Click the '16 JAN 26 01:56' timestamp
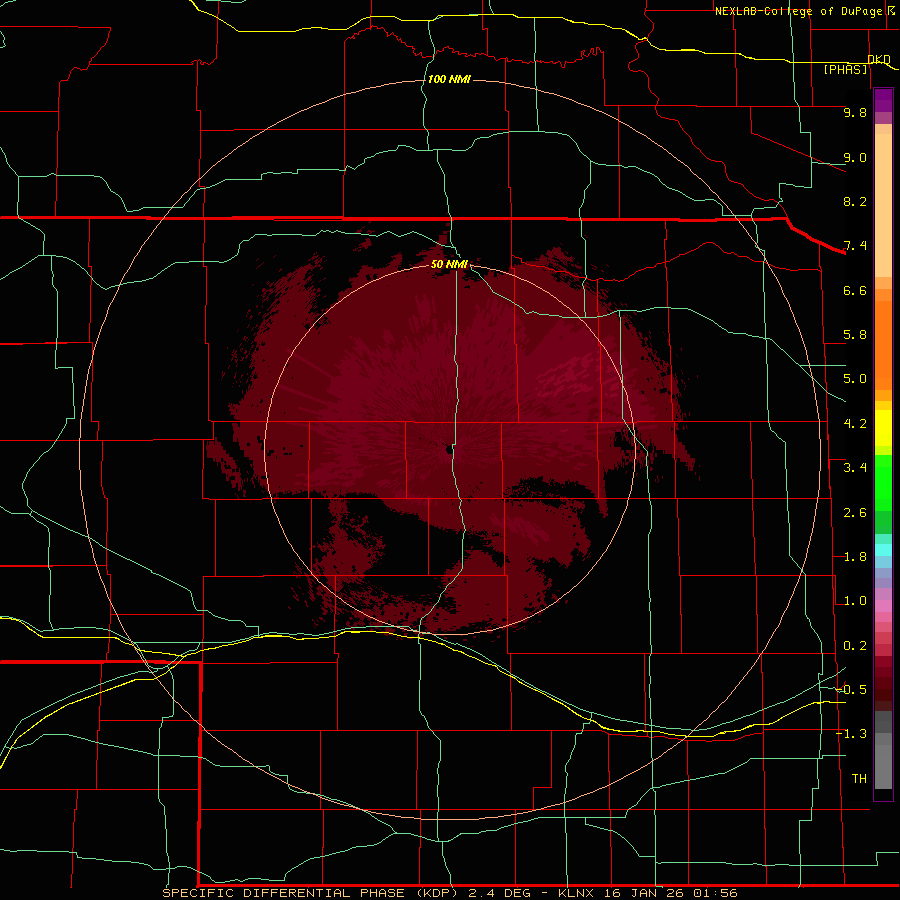 (x=670, y=893)
